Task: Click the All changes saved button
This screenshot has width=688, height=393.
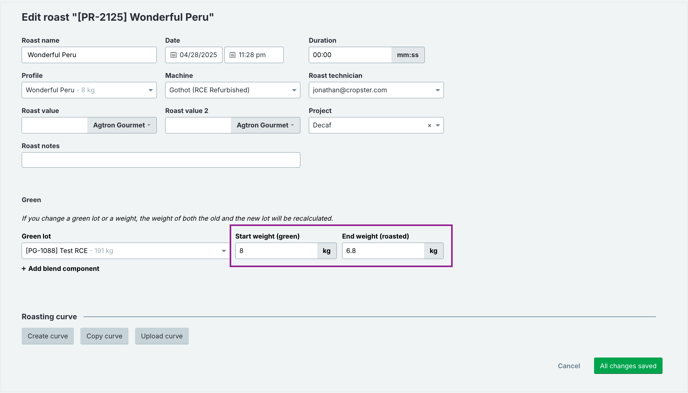Action: click(628, 366)
